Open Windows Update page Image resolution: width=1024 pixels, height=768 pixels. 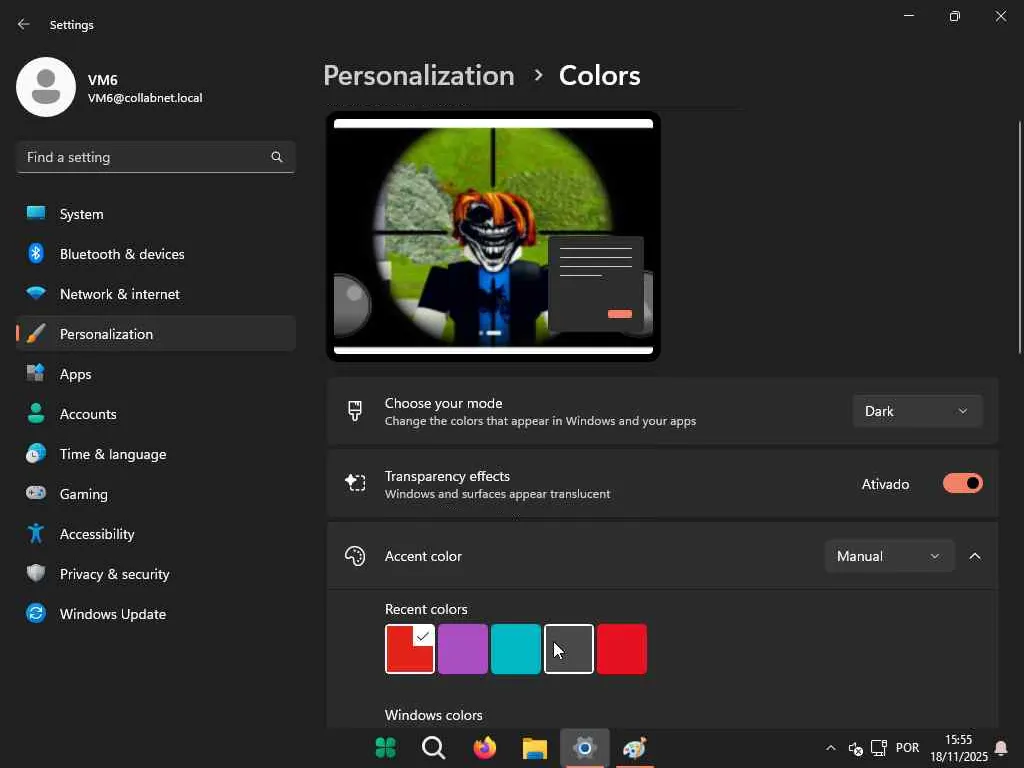(x=155, y=613)
